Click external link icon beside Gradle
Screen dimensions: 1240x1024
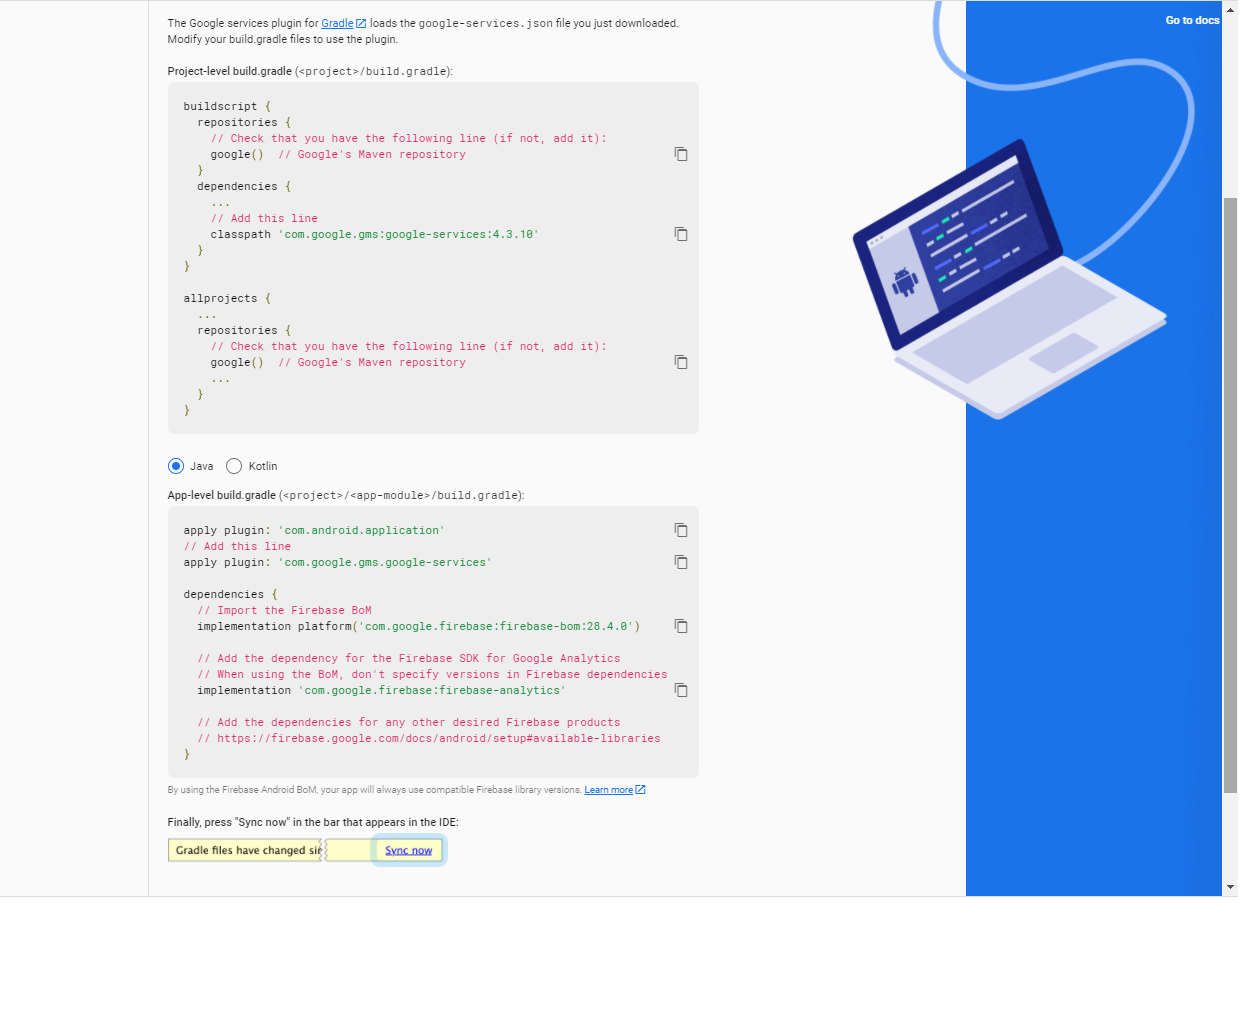point(361,23)
